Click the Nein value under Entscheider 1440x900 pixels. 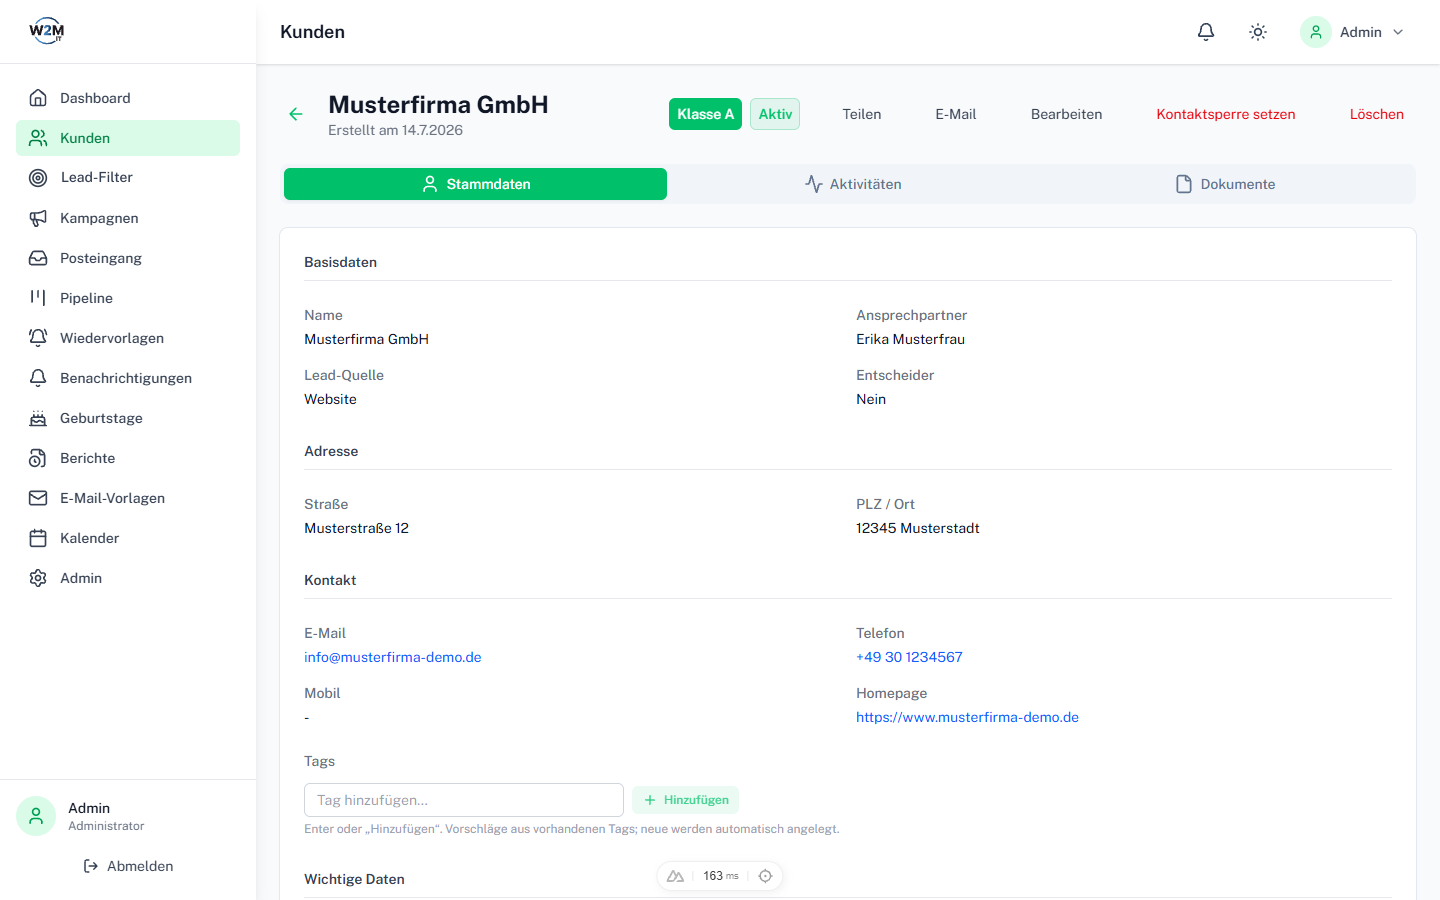pos(871,399)
